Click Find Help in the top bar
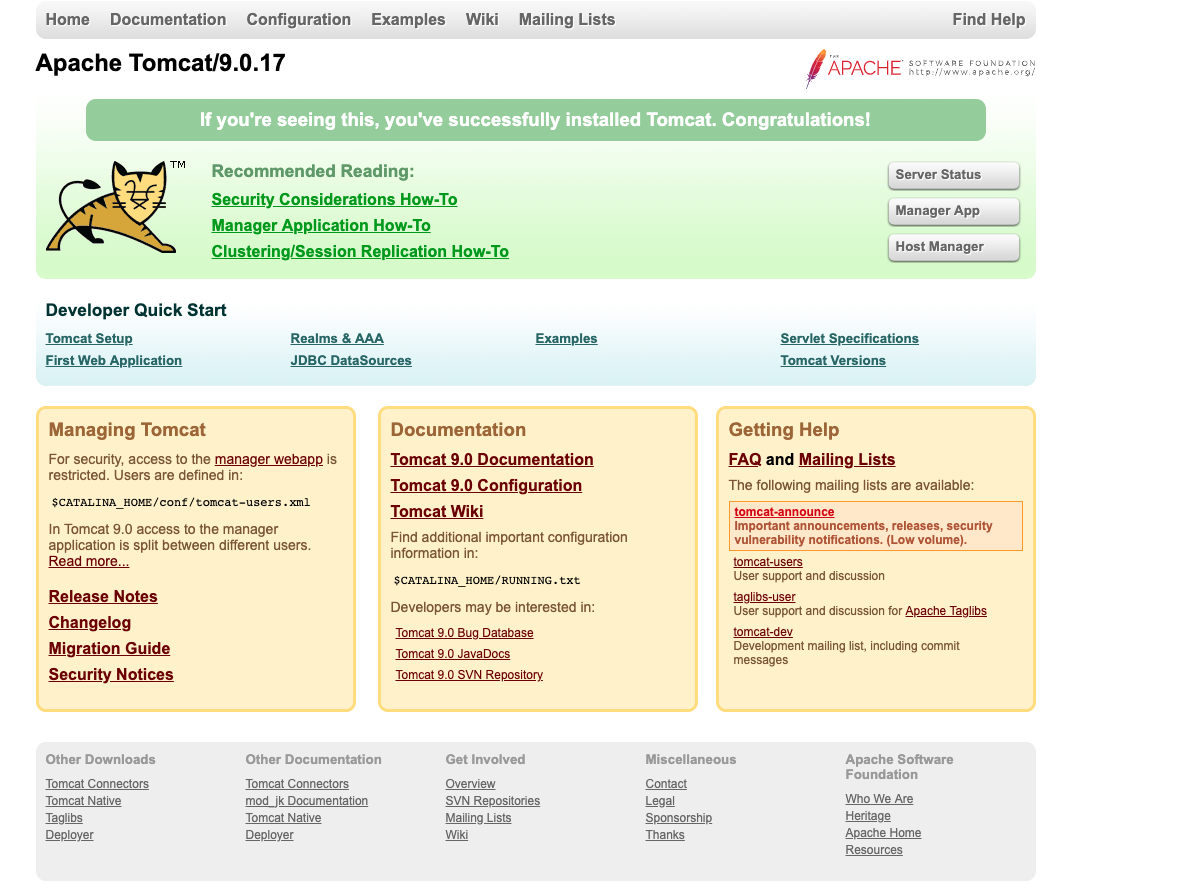 (988, 20)
